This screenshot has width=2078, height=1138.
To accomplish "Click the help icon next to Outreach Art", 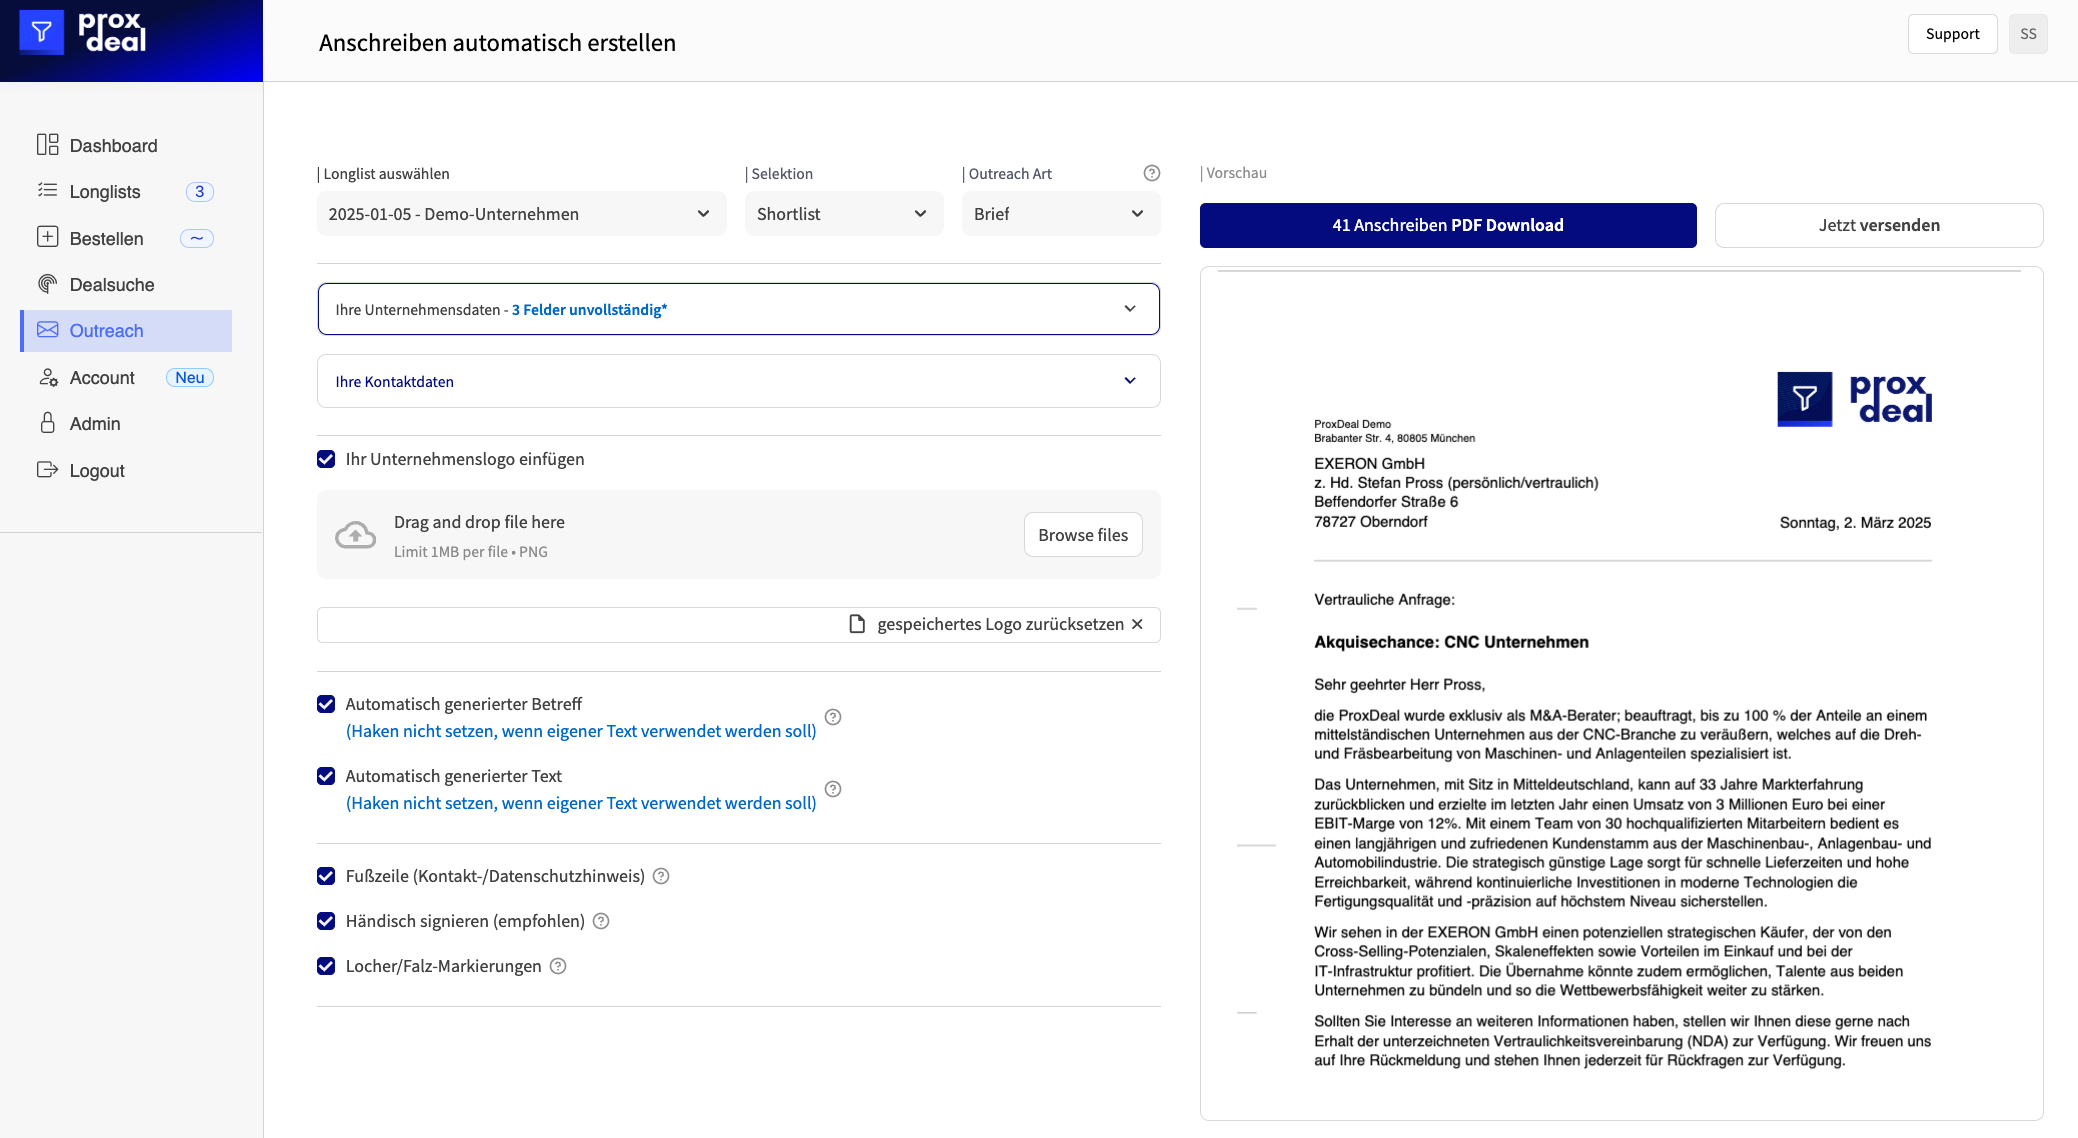I will tap(1151, 173).
